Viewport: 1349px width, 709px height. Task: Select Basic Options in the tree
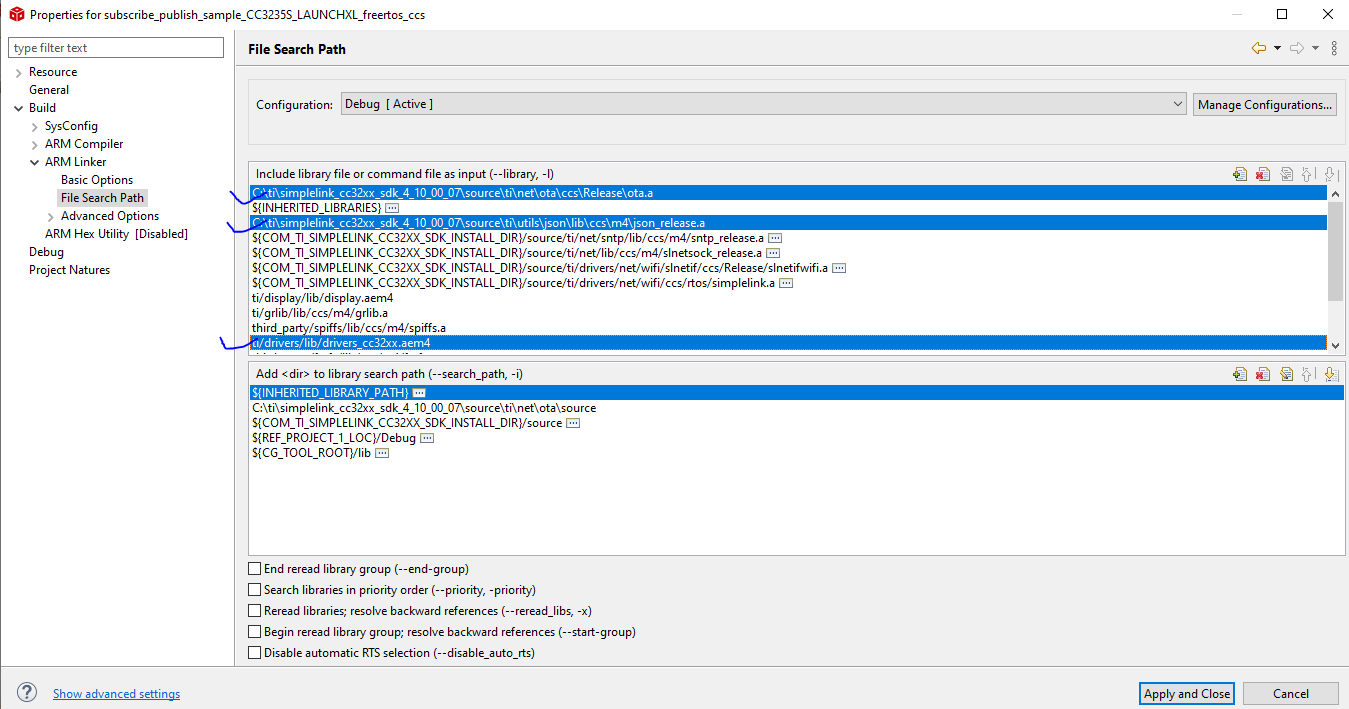tap(97, 180)
